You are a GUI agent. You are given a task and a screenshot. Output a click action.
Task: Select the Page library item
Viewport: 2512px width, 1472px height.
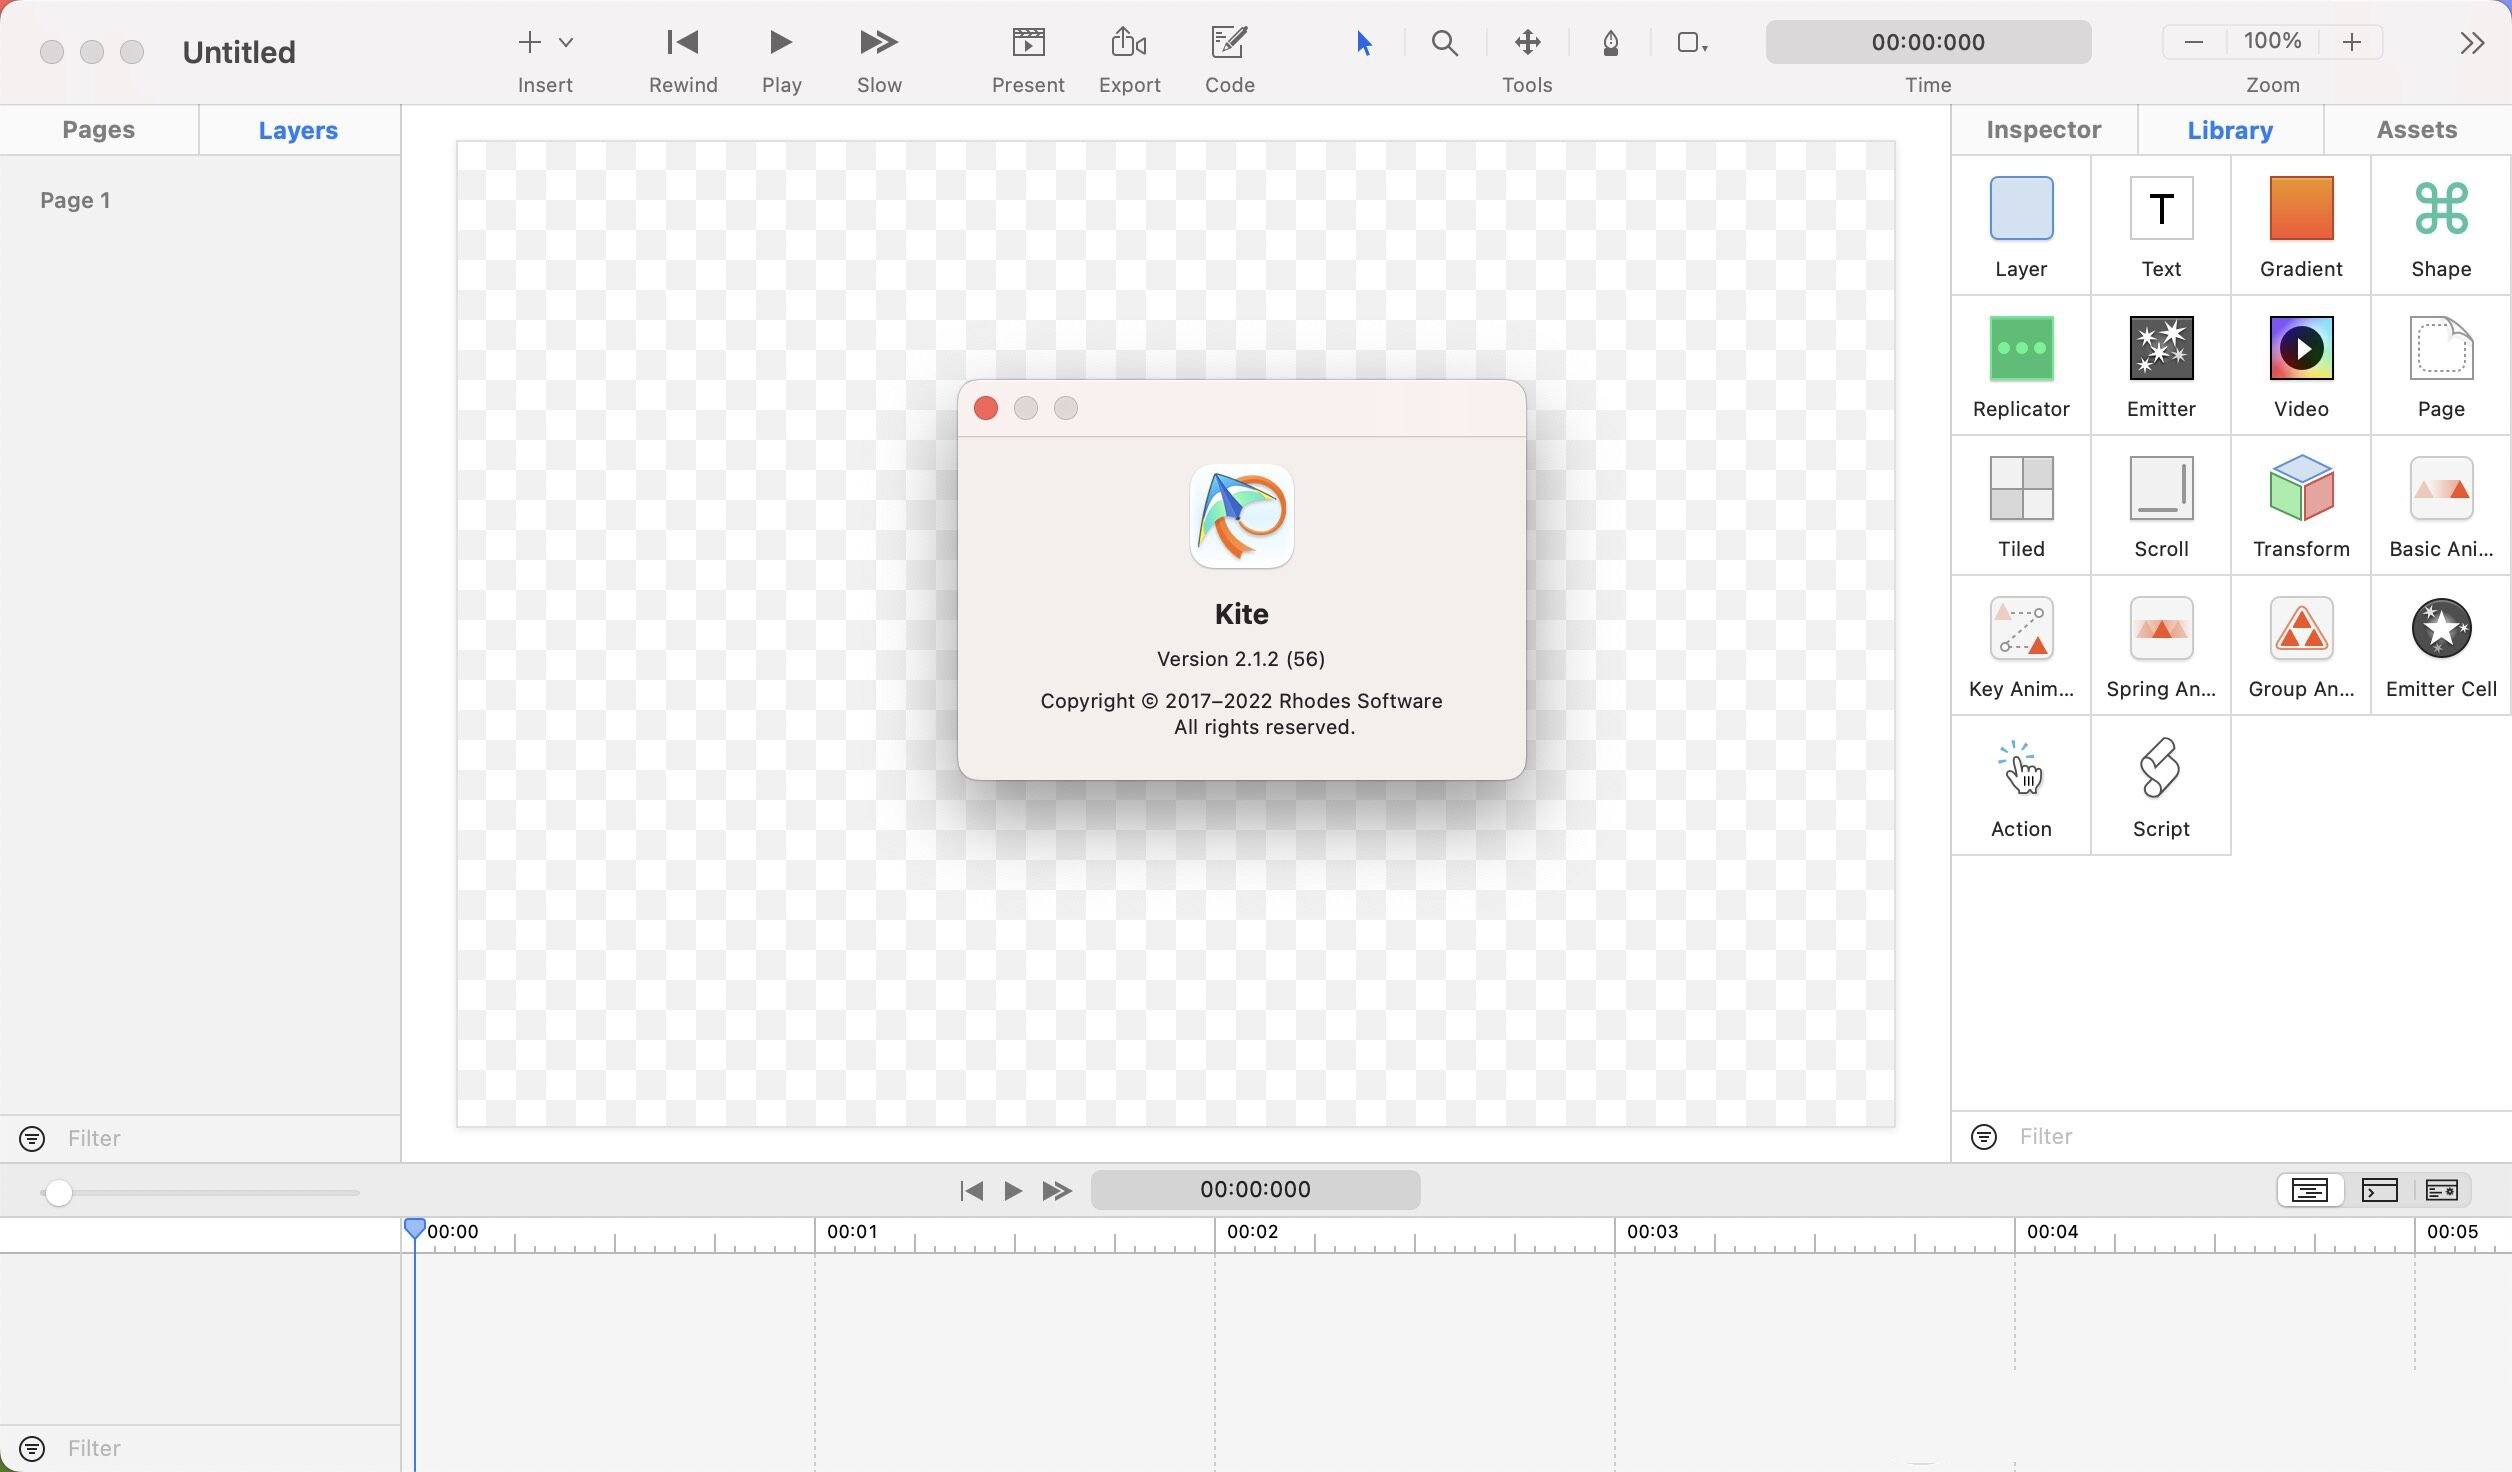pyautogui.click(x=2441, y=366)
